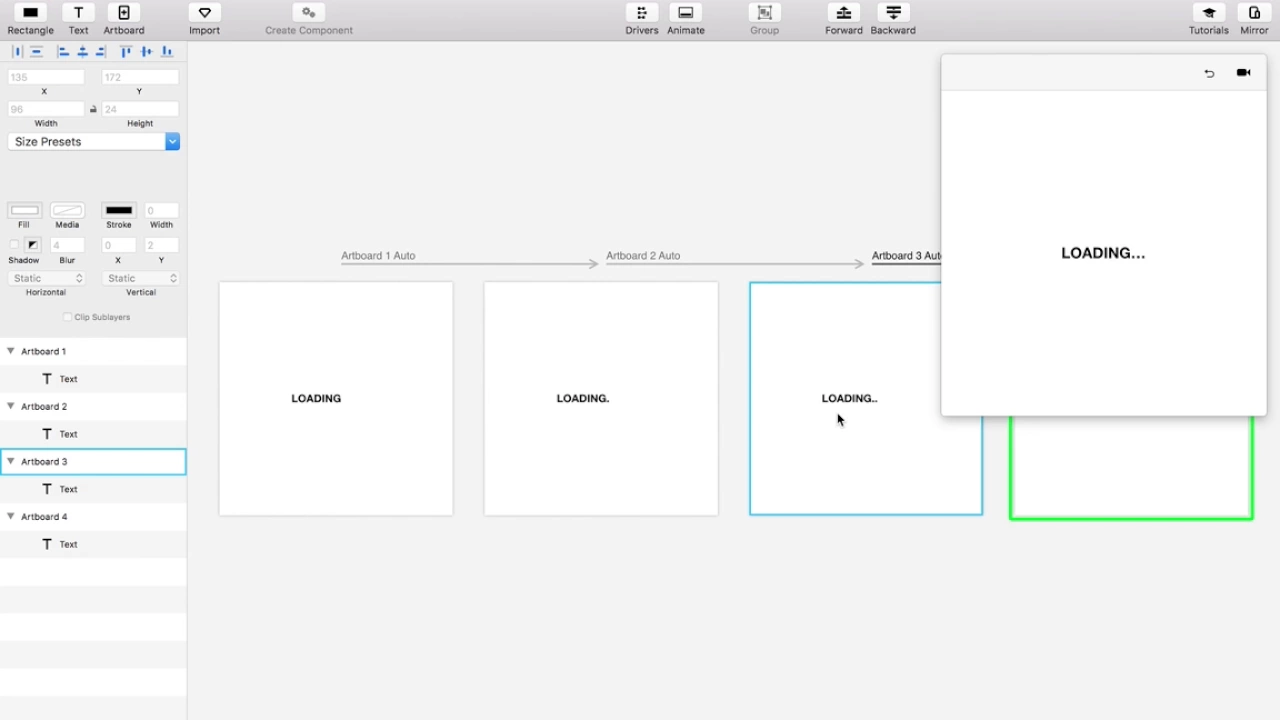Image resolution: width=1280 pixels, height=720 pixels.
Task: Send layer Backward
Action: (x=893, y=19)
